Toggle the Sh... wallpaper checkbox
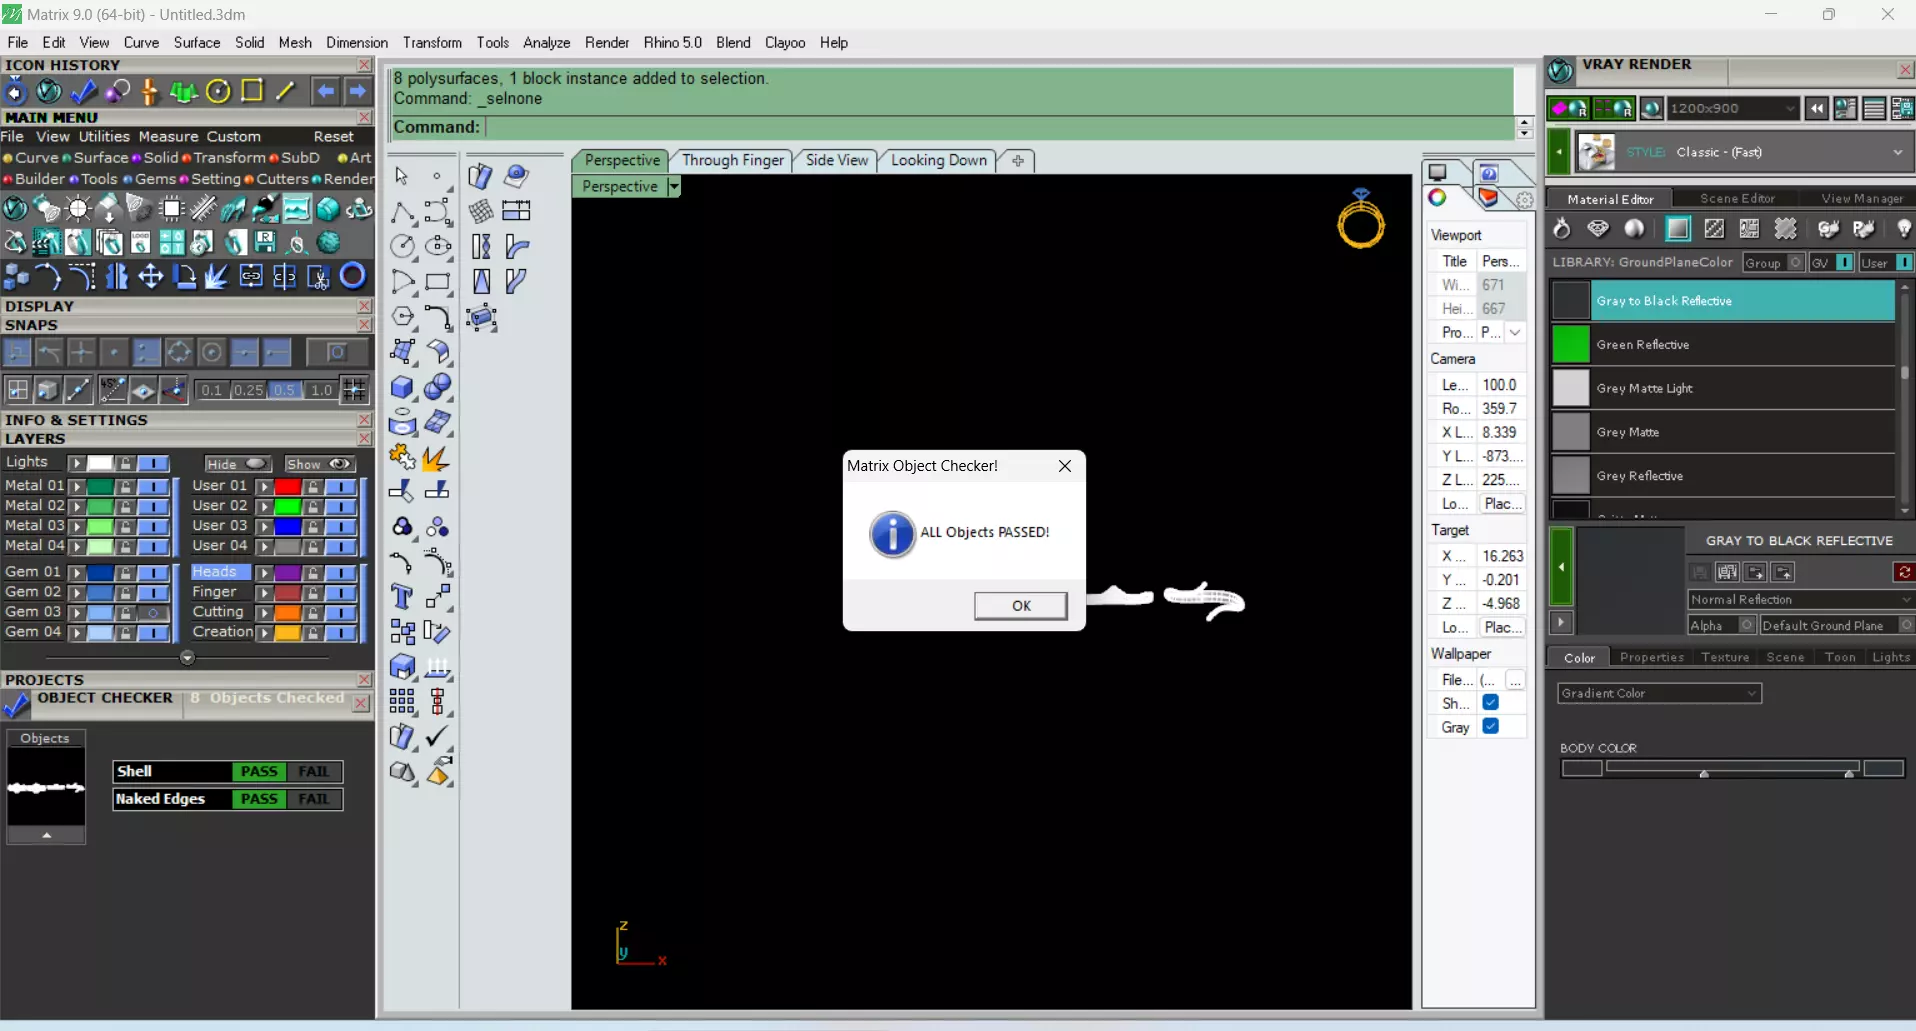This screenshot has height=1031, width=1916. (1490, 703)
